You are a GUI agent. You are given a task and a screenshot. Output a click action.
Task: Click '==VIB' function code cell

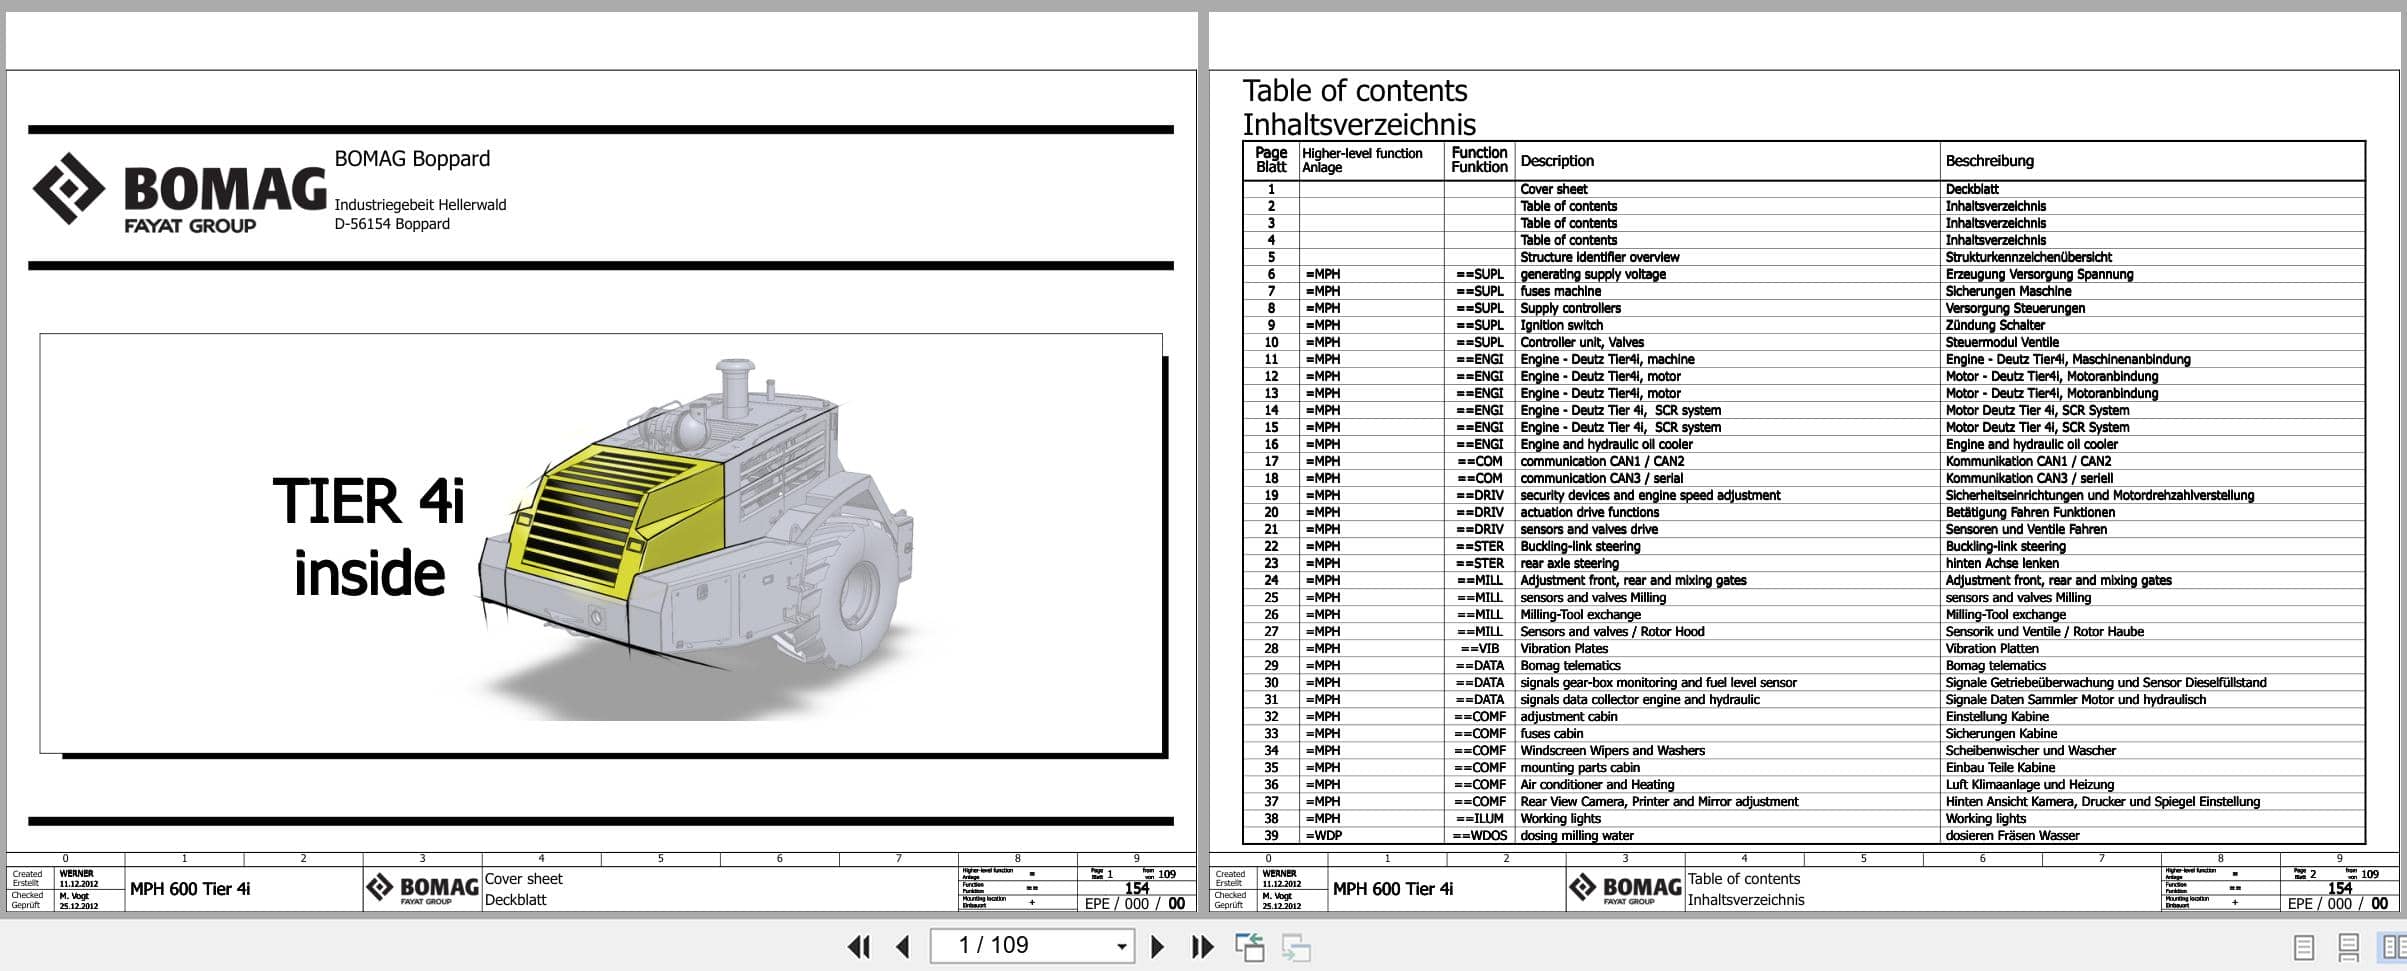coord(1480,648)
